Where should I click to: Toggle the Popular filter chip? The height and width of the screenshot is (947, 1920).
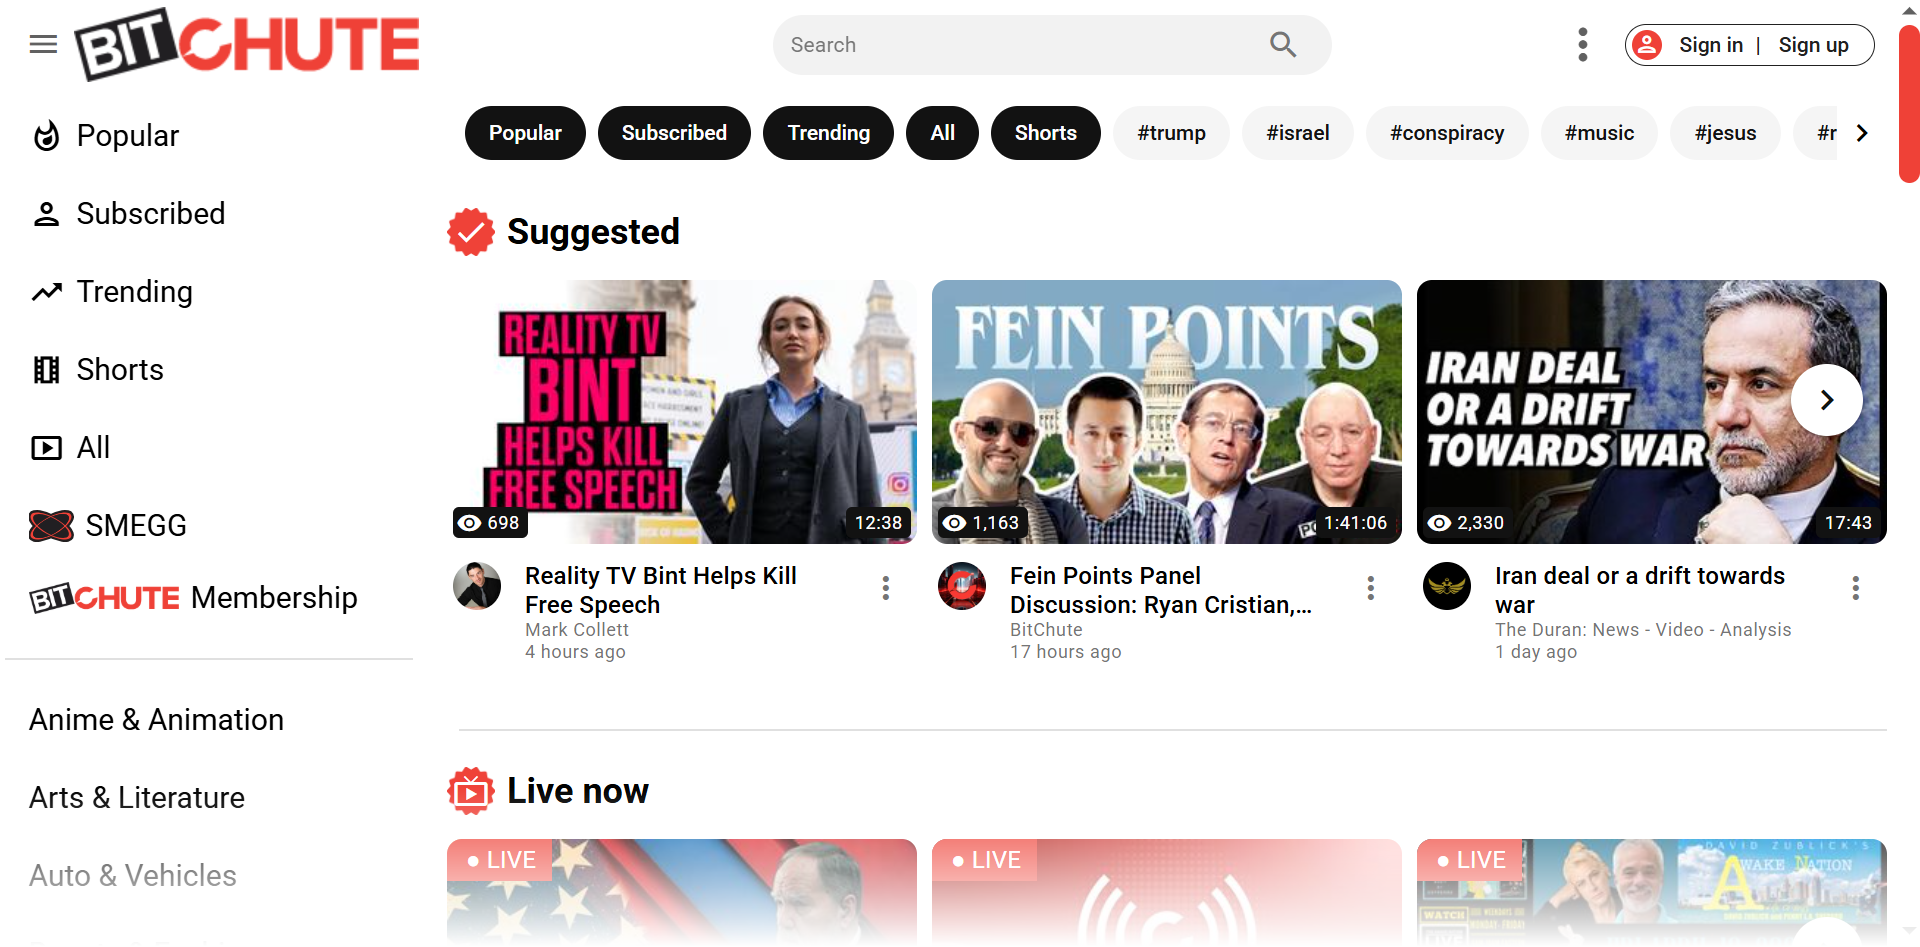[525, 133]
